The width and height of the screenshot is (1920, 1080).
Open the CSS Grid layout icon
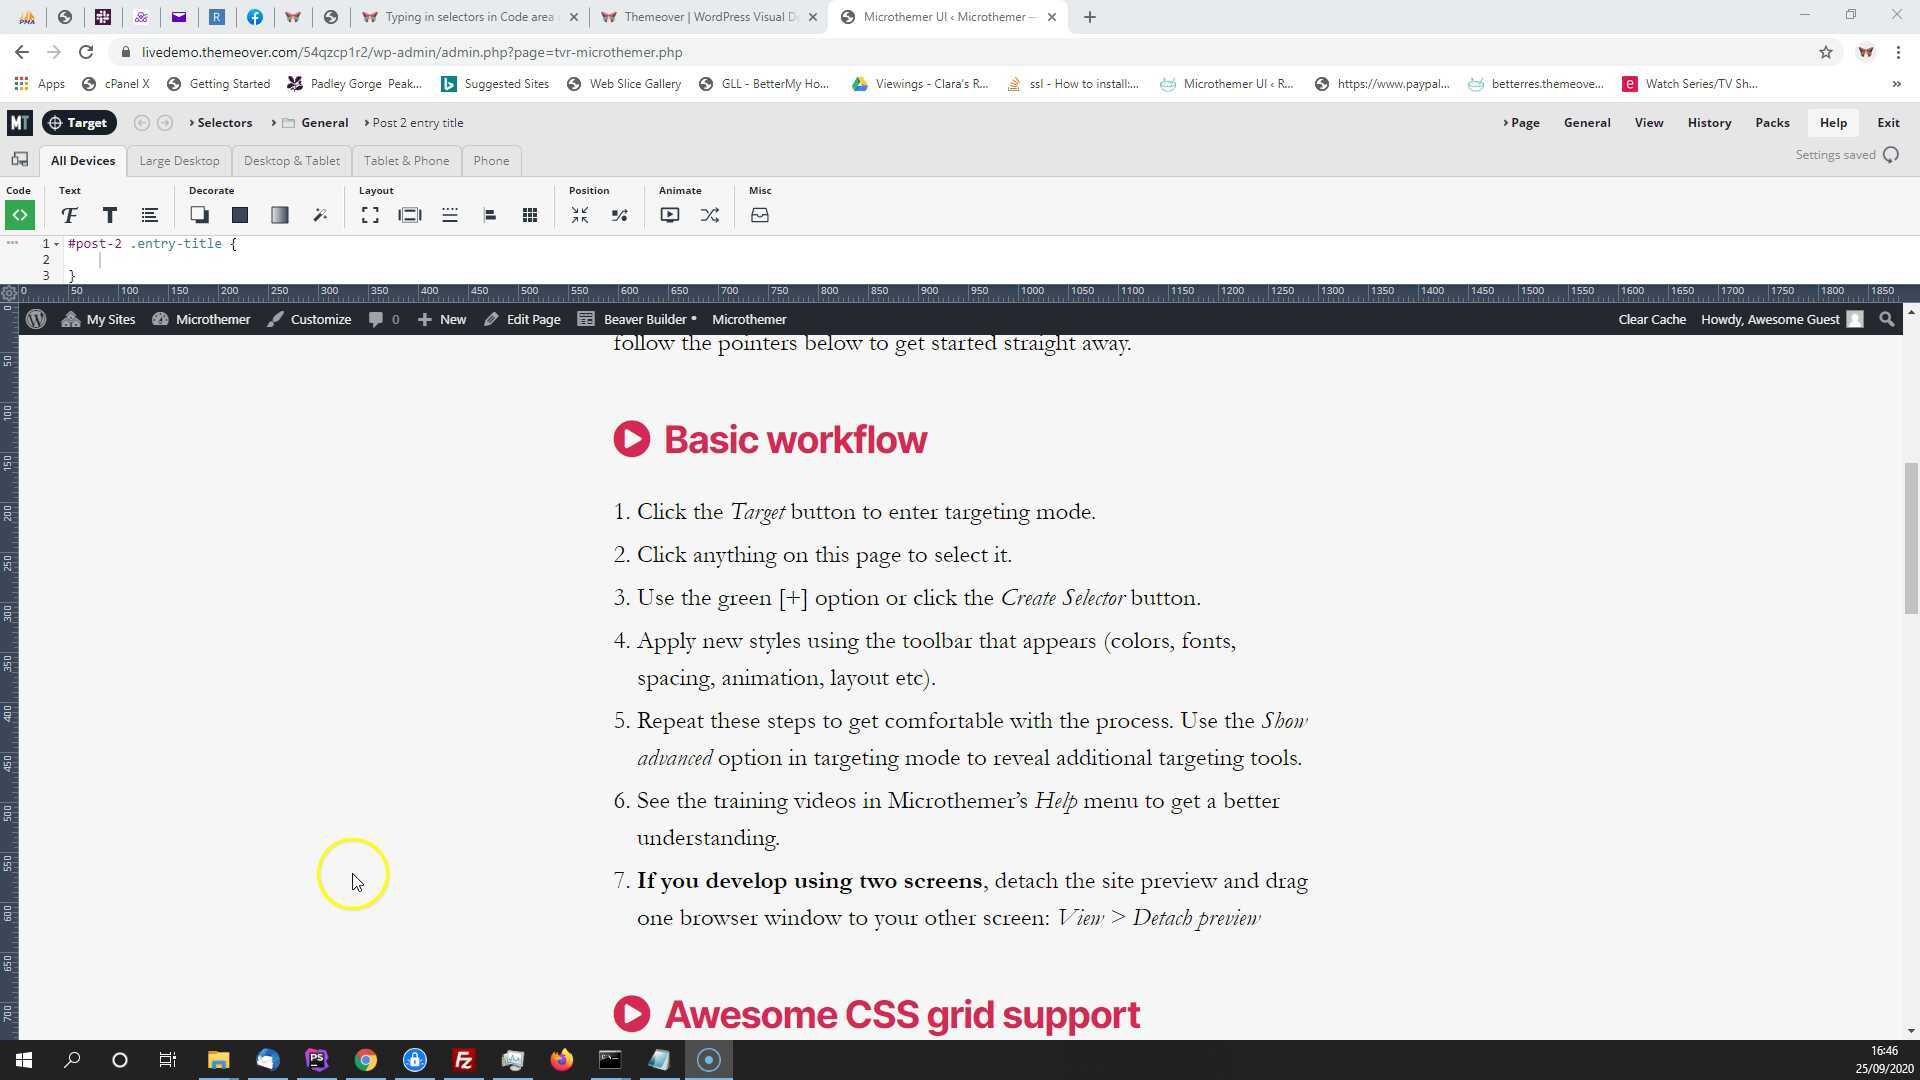529,215
